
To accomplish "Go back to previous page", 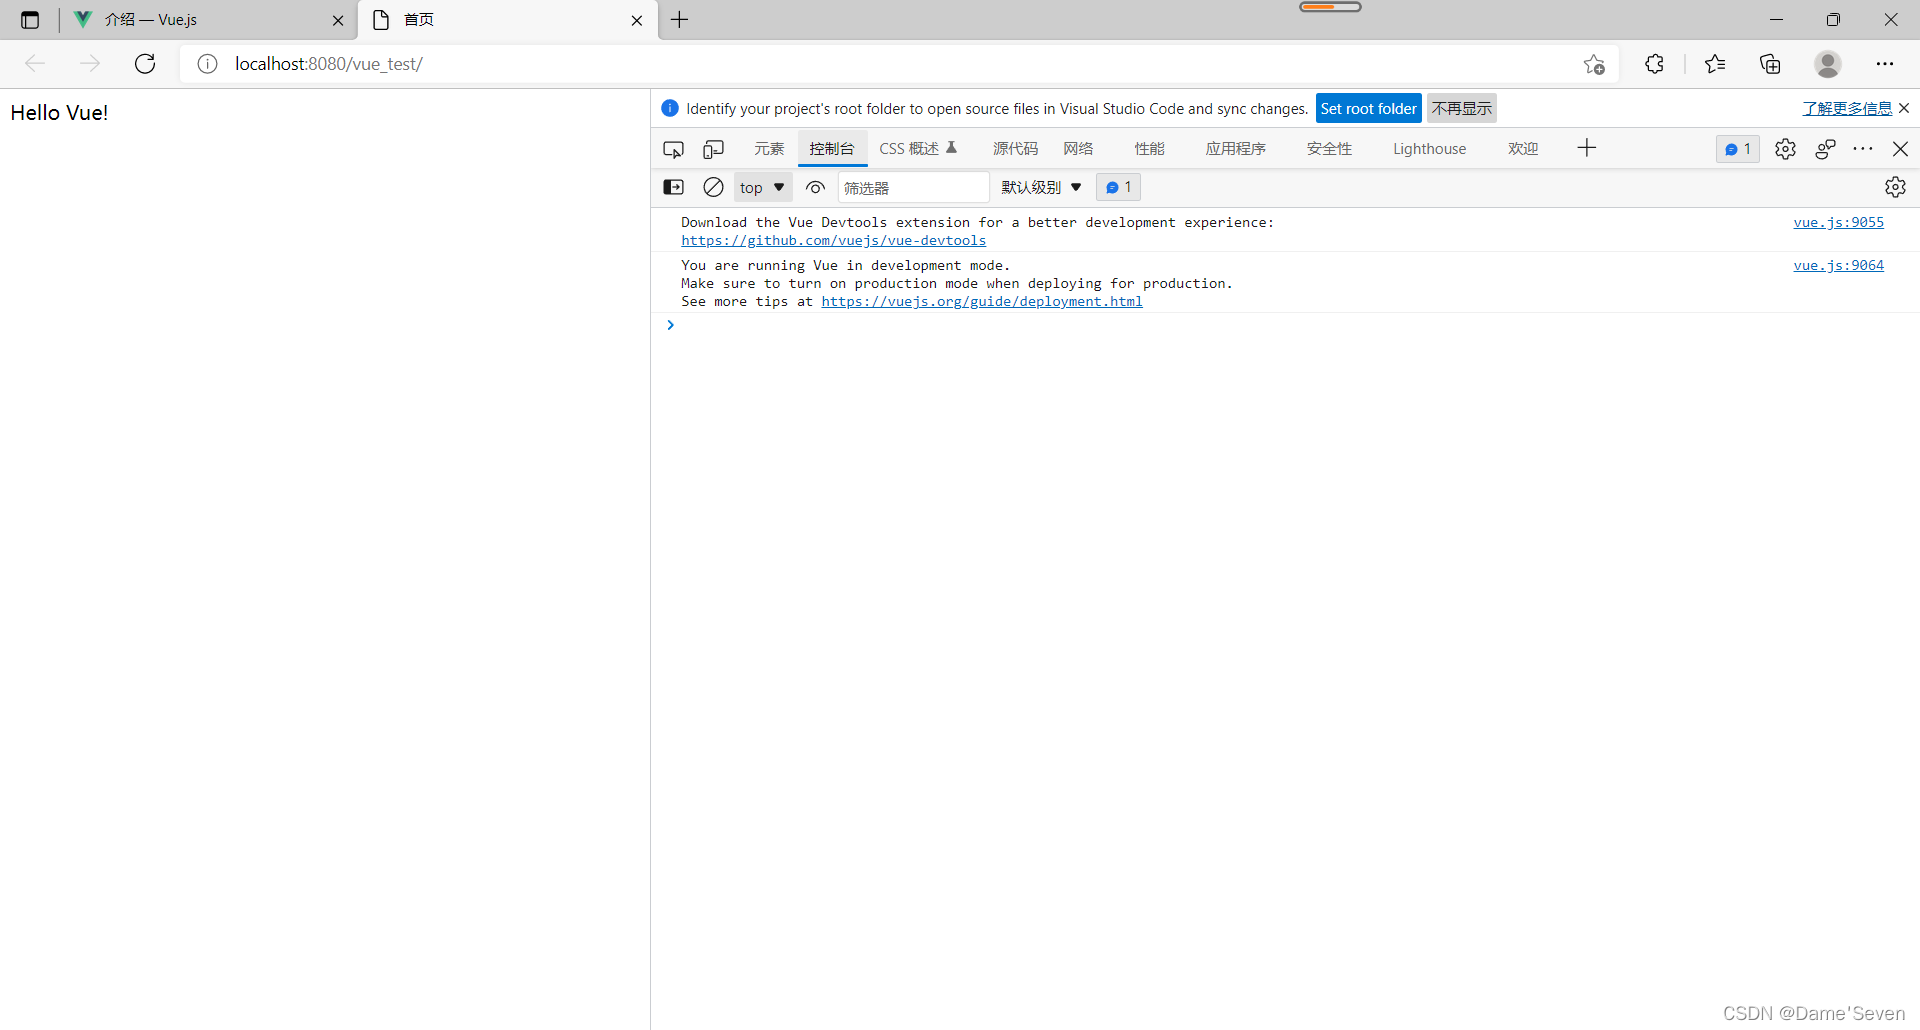I will click(x=35, y=64).
